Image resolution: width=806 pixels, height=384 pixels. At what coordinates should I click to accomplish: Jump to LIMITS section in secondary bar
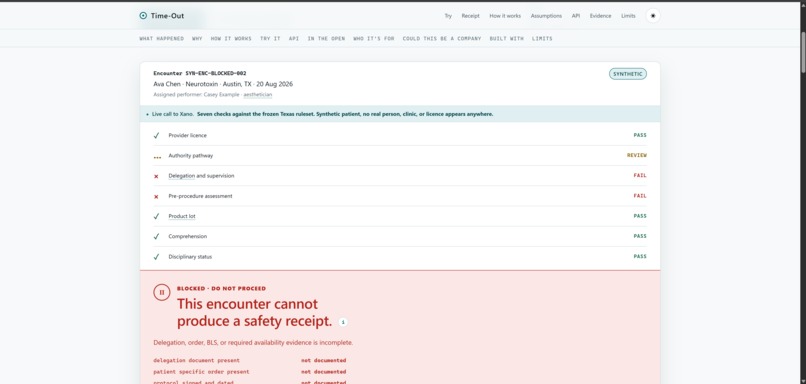pyautogui.click(x=542, y=39)
